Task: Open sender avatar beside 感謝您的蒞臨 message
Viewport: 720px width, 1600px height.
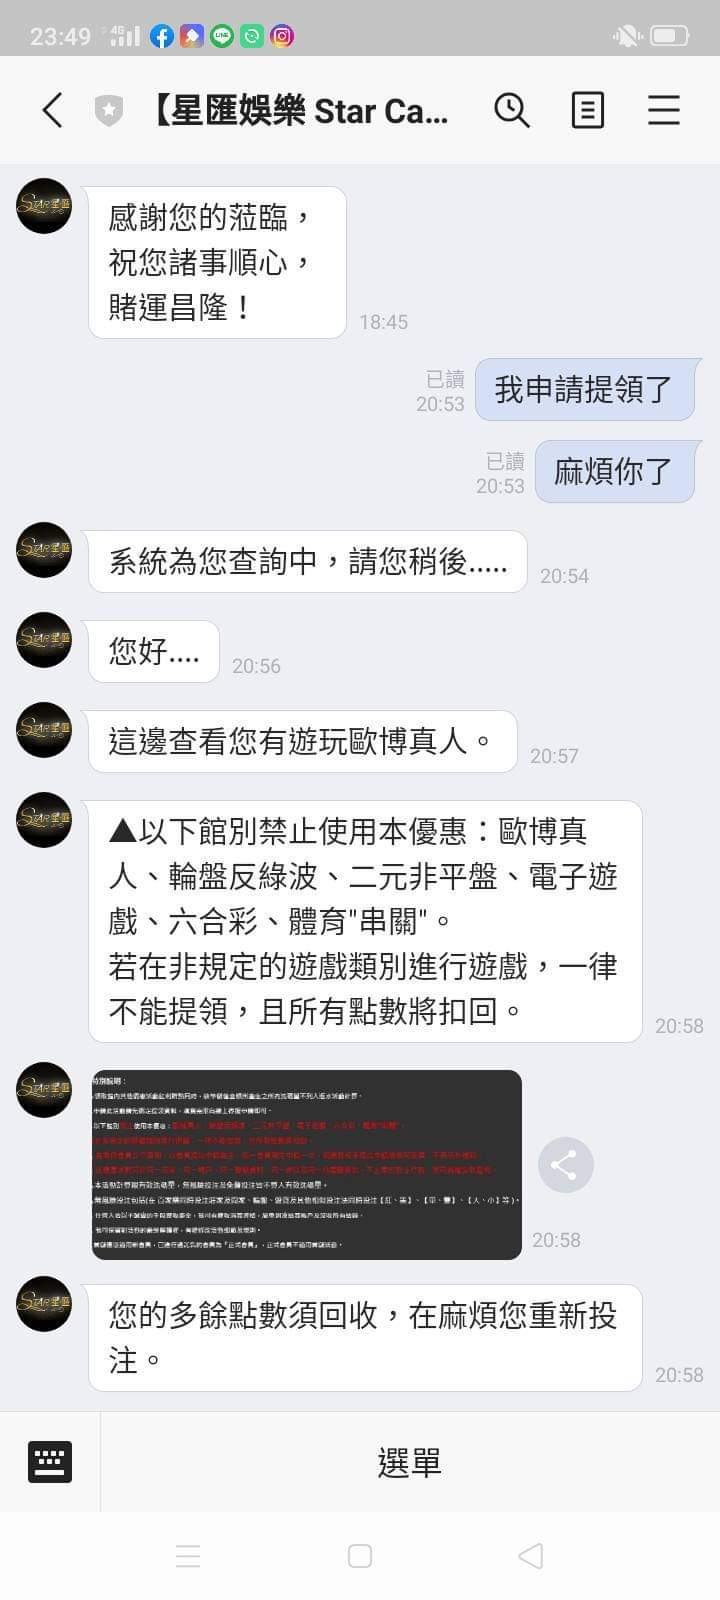Action: pos(44,207)
